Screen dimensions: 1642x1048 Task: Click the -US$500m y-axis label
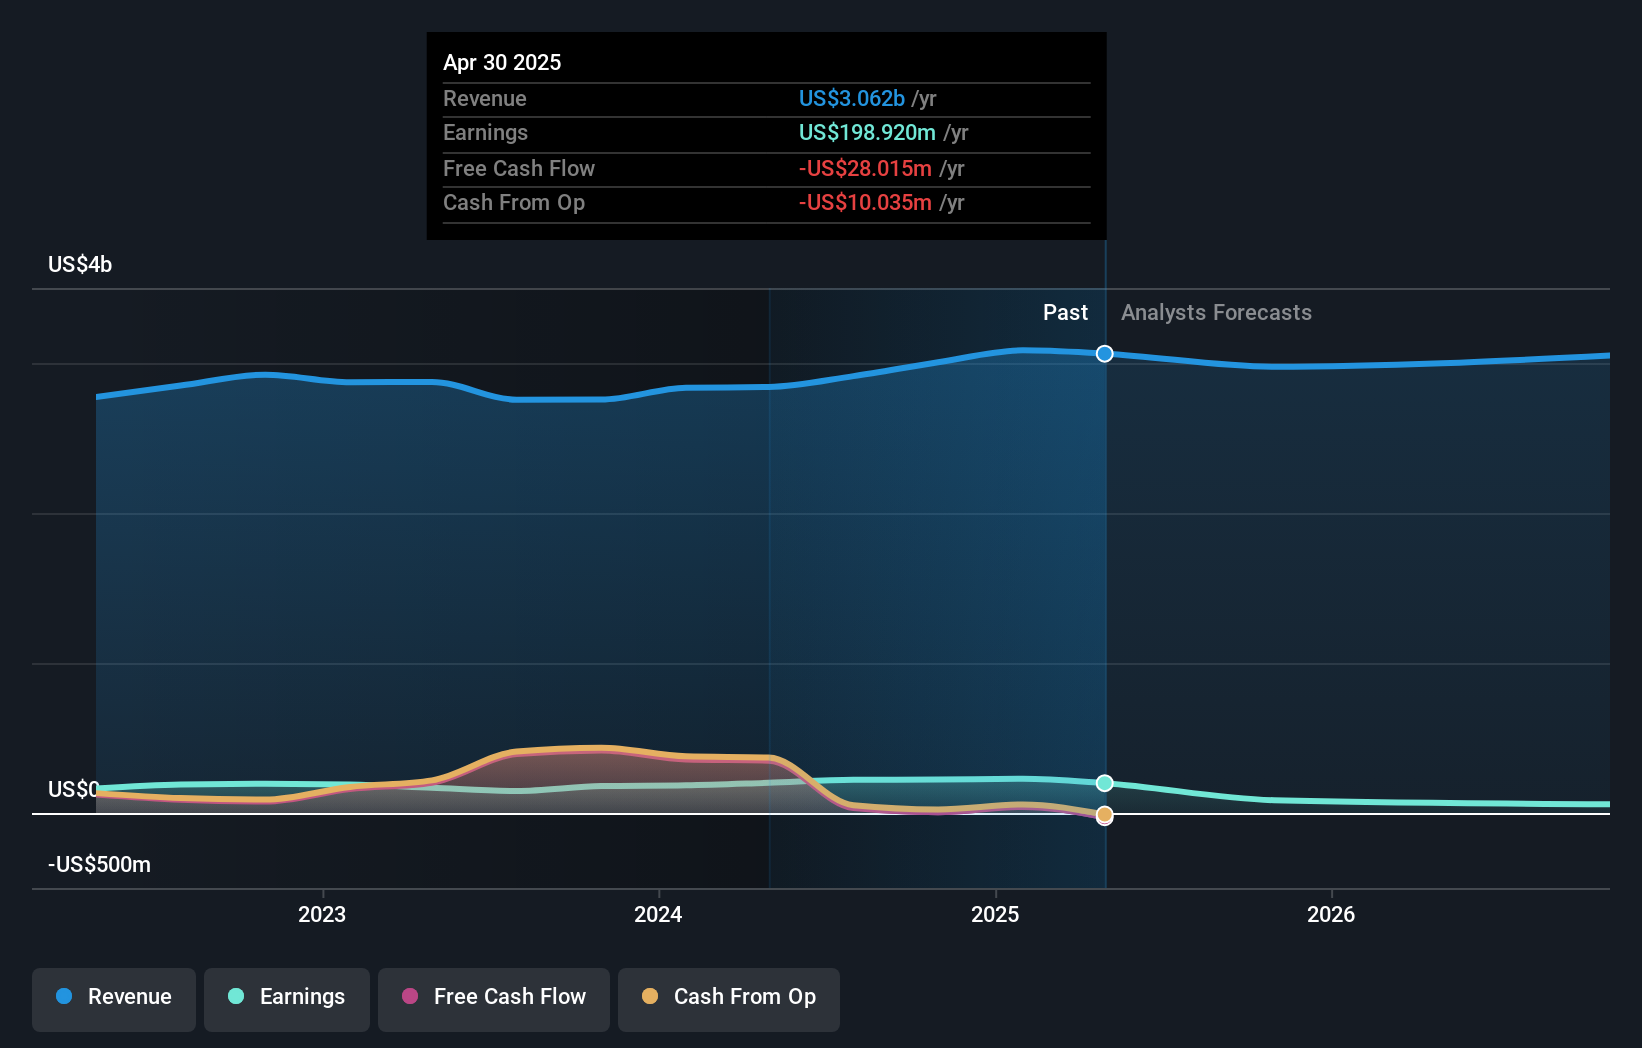(99, 864)
